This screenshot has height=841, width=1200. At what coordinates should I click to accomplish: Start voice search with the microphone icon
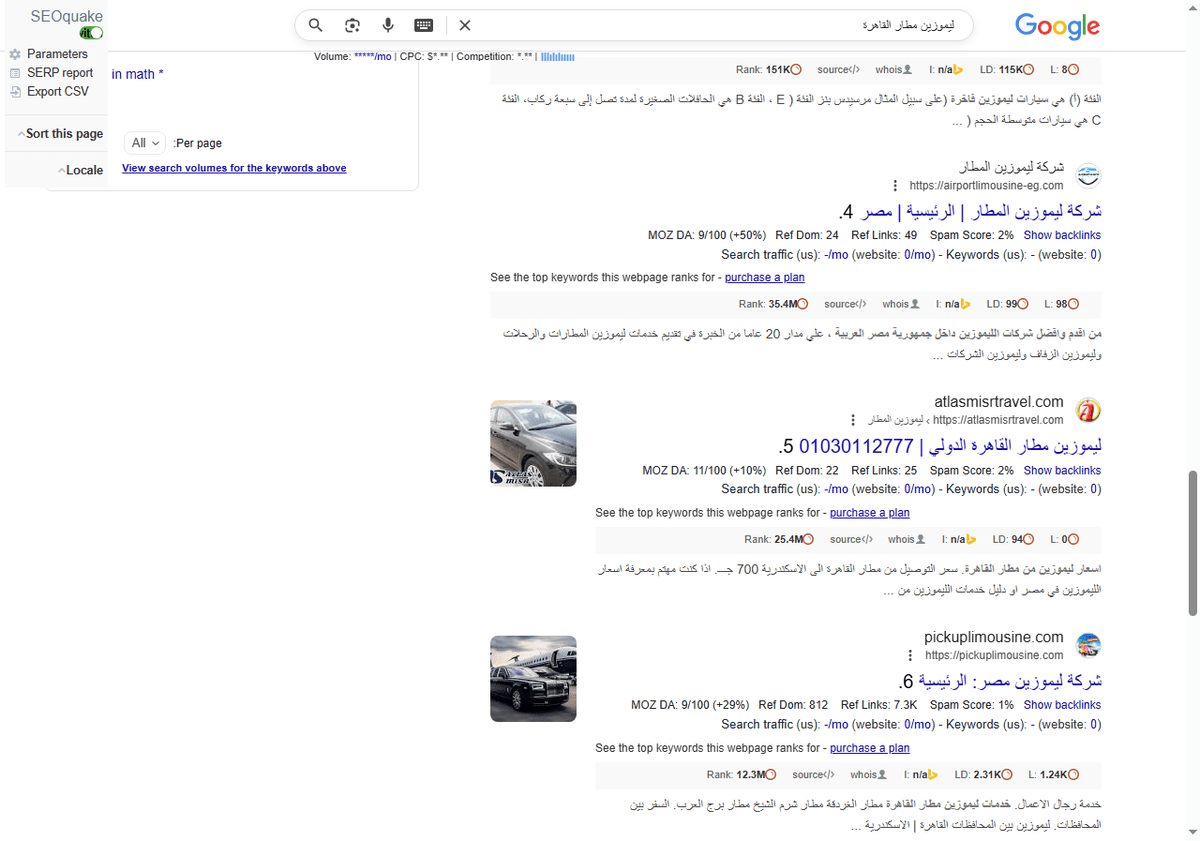[388, 25]
